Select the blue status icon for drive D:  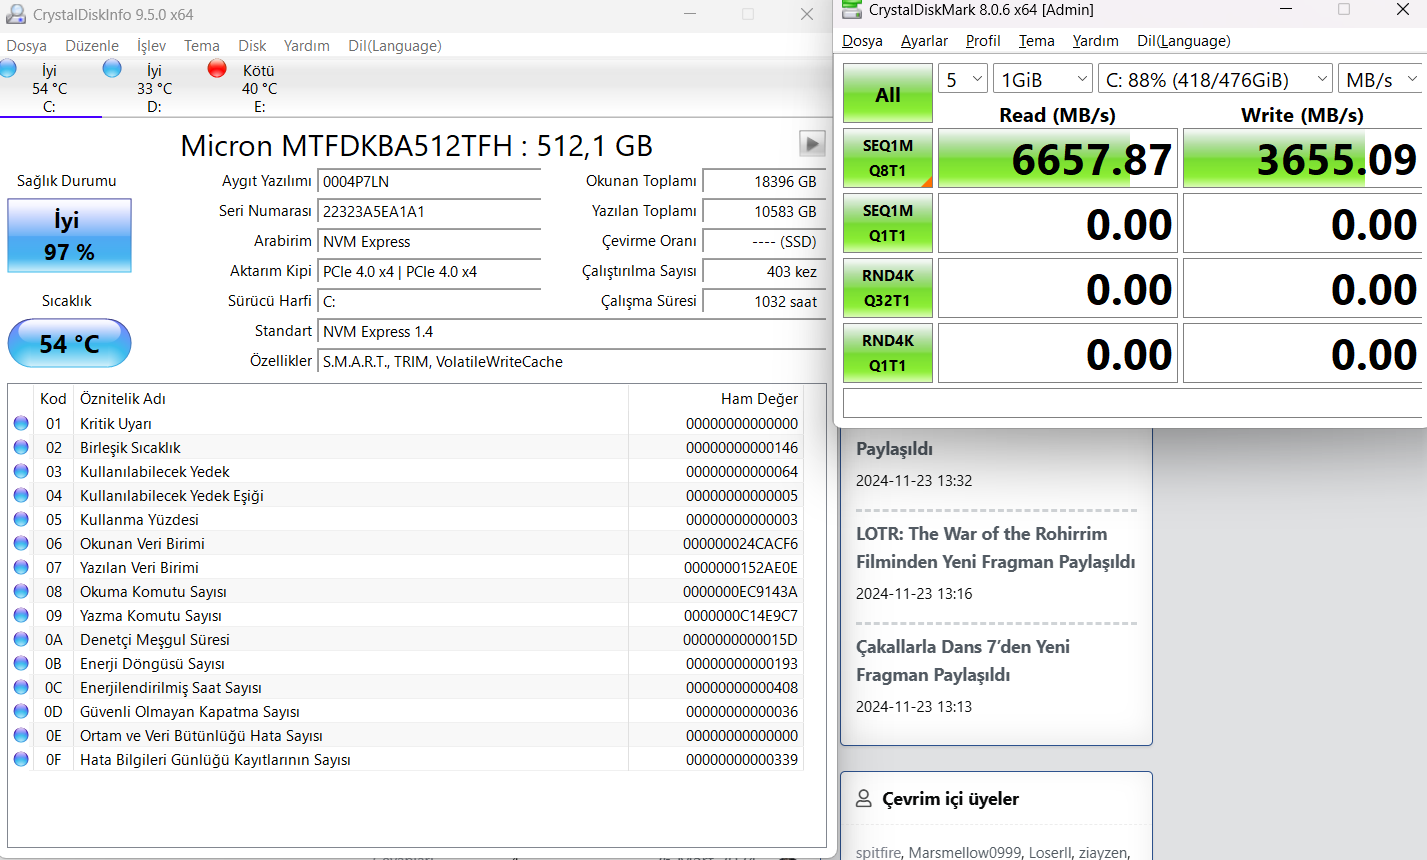click(x=112, y=68)
